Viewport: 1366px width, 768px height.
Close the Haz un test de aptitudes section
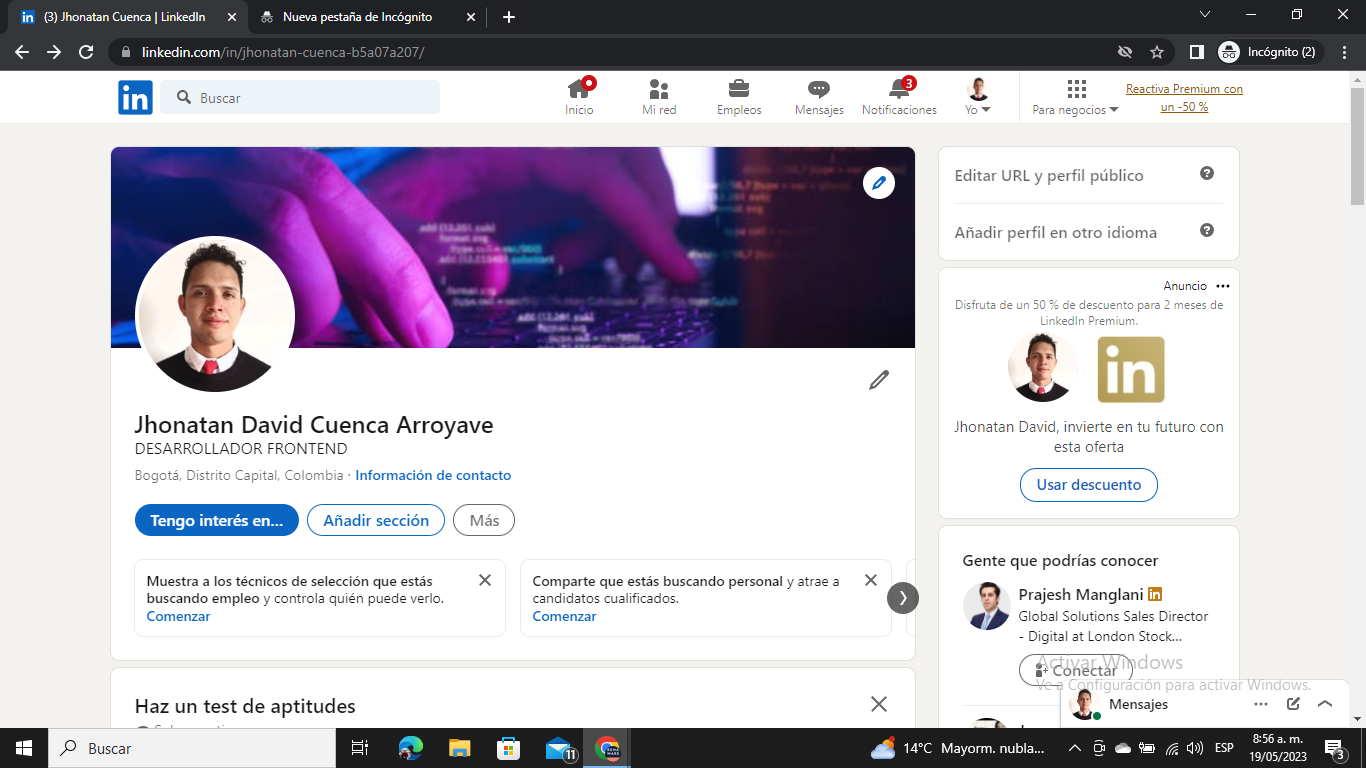click(x=879, y=704)
